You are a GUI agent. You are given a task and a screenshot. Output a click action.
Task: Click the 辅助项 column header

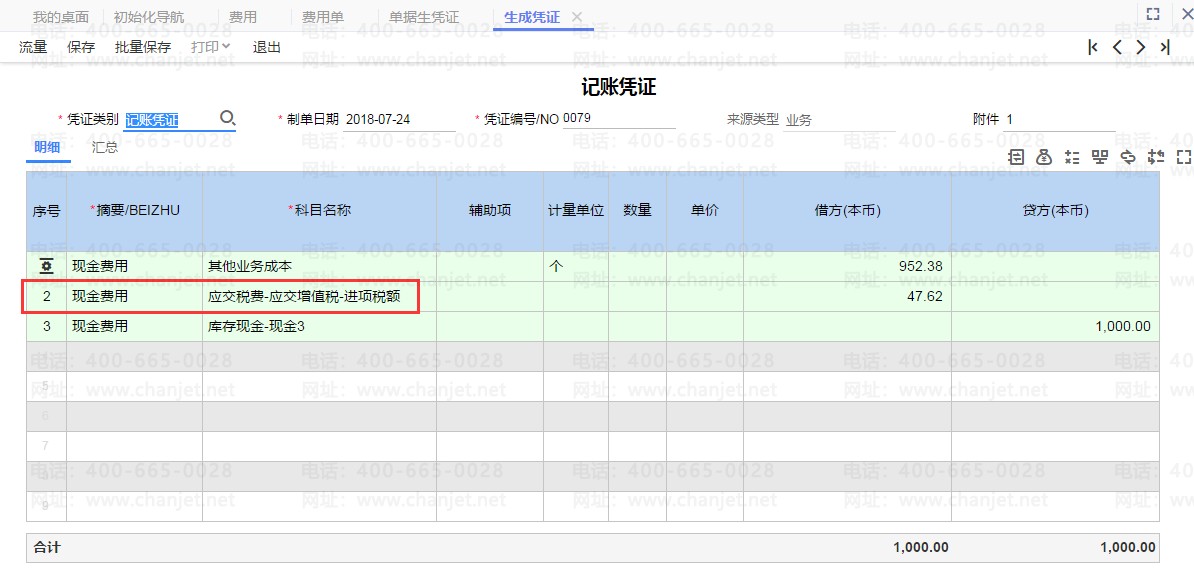490,211
